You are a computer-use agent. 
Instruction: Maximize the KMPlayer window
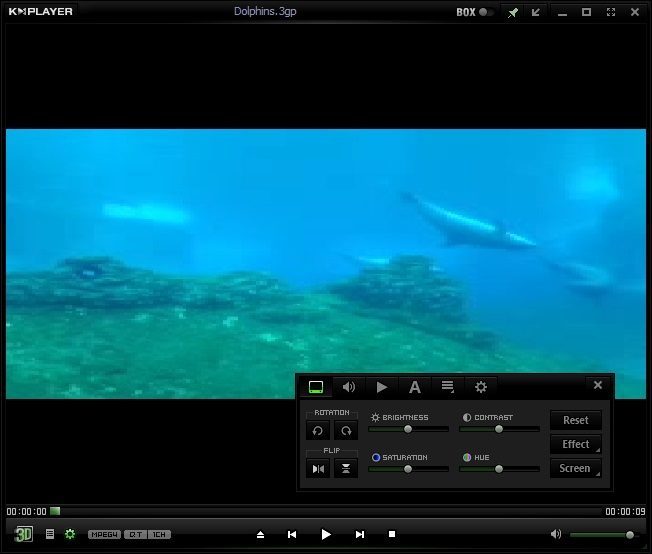586,12
